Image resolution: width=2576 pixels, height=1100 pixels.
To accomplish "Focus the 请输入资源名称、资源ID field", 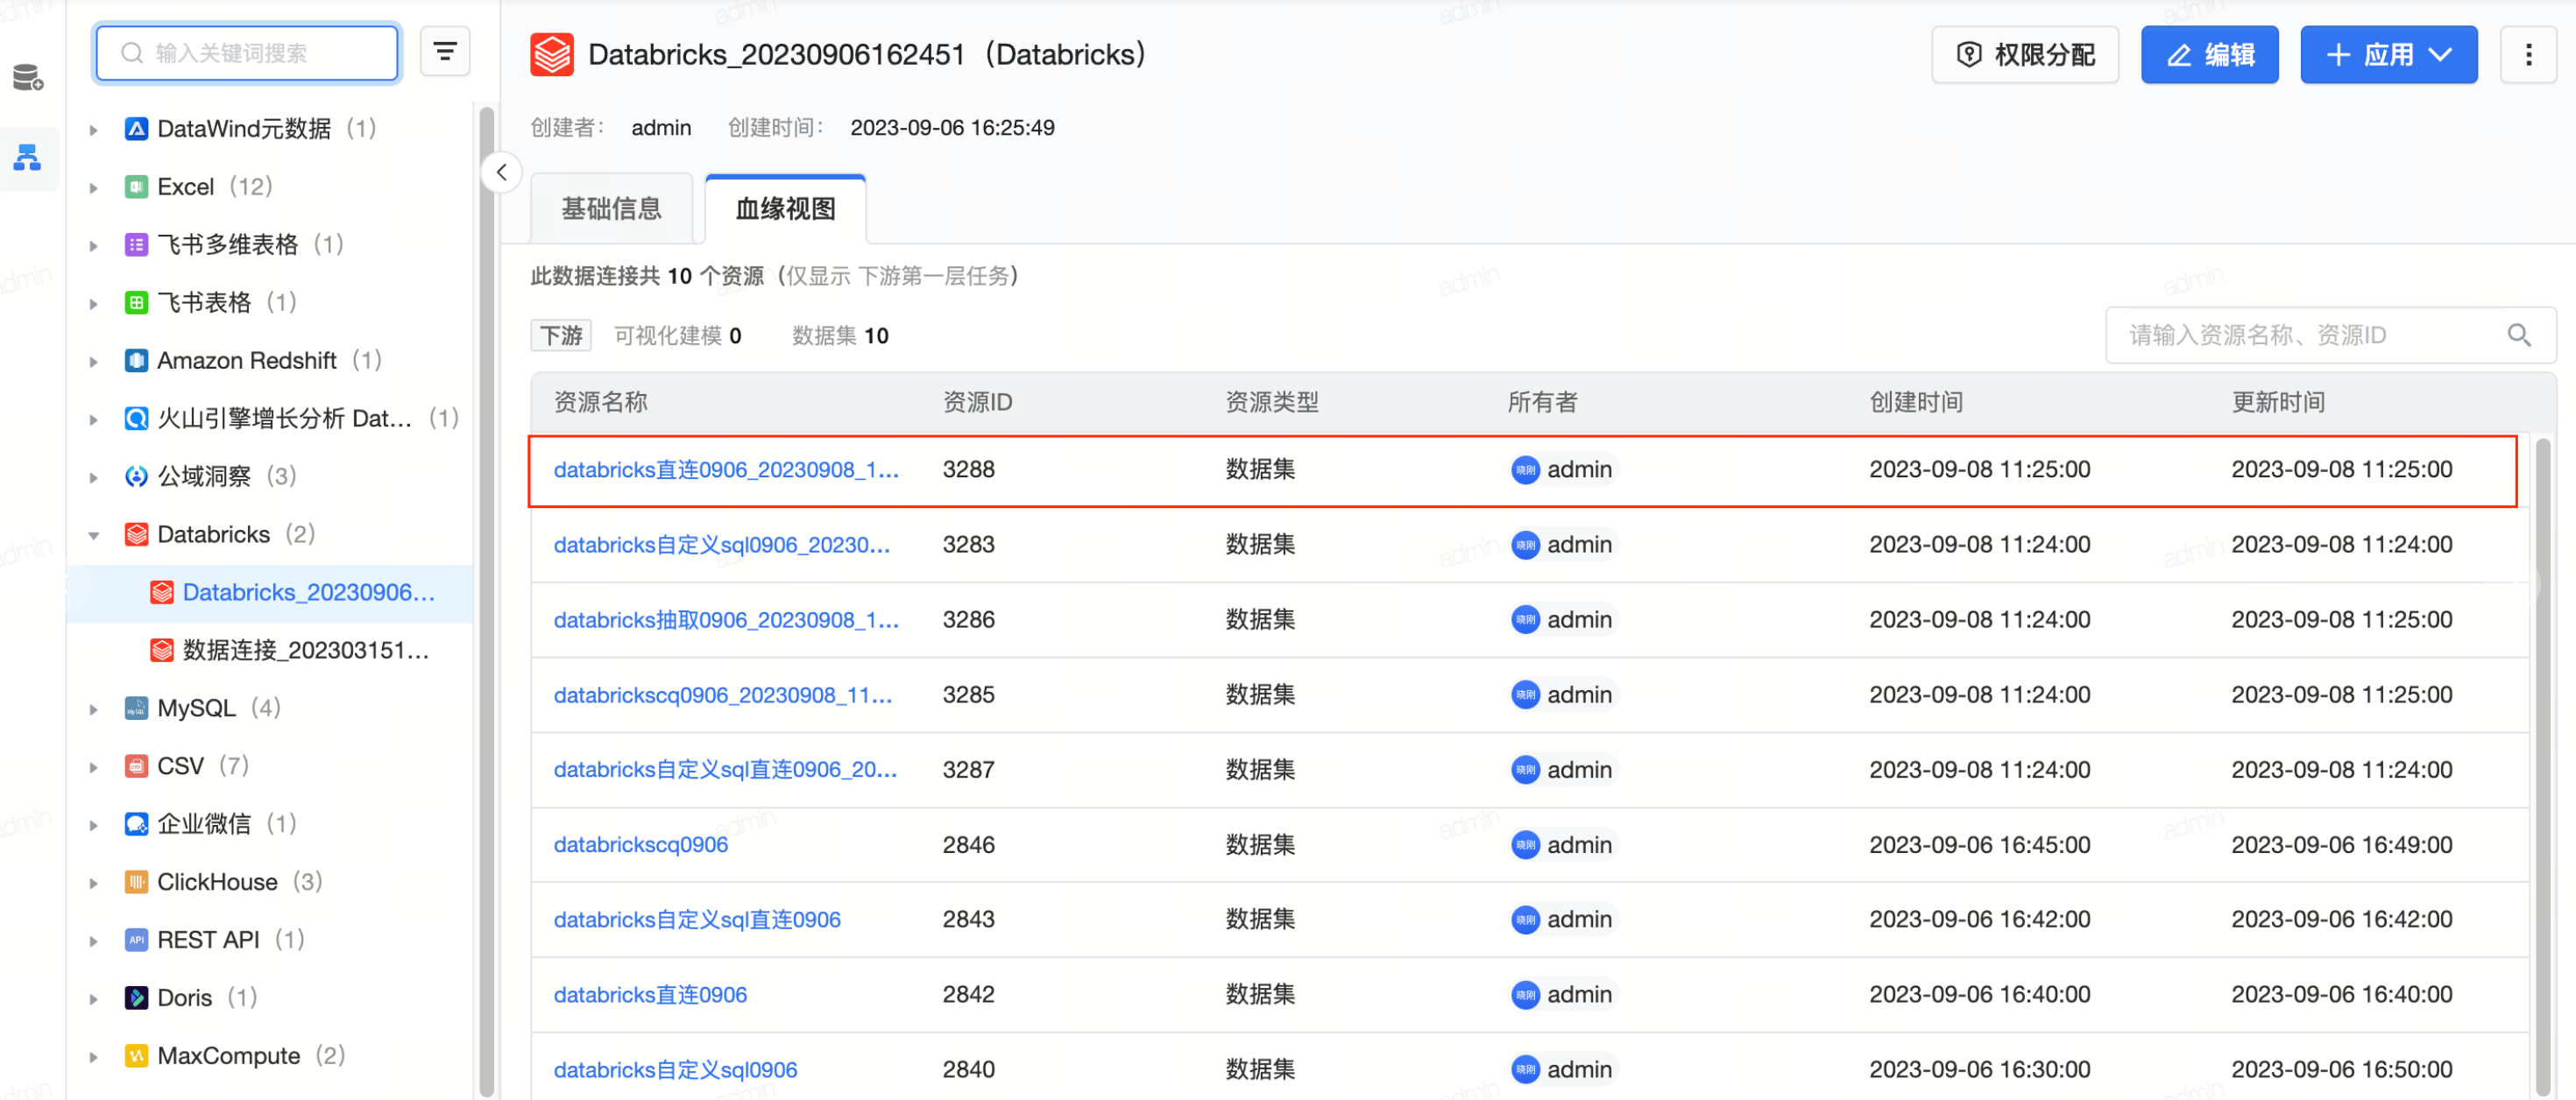I will point(2330,335).
